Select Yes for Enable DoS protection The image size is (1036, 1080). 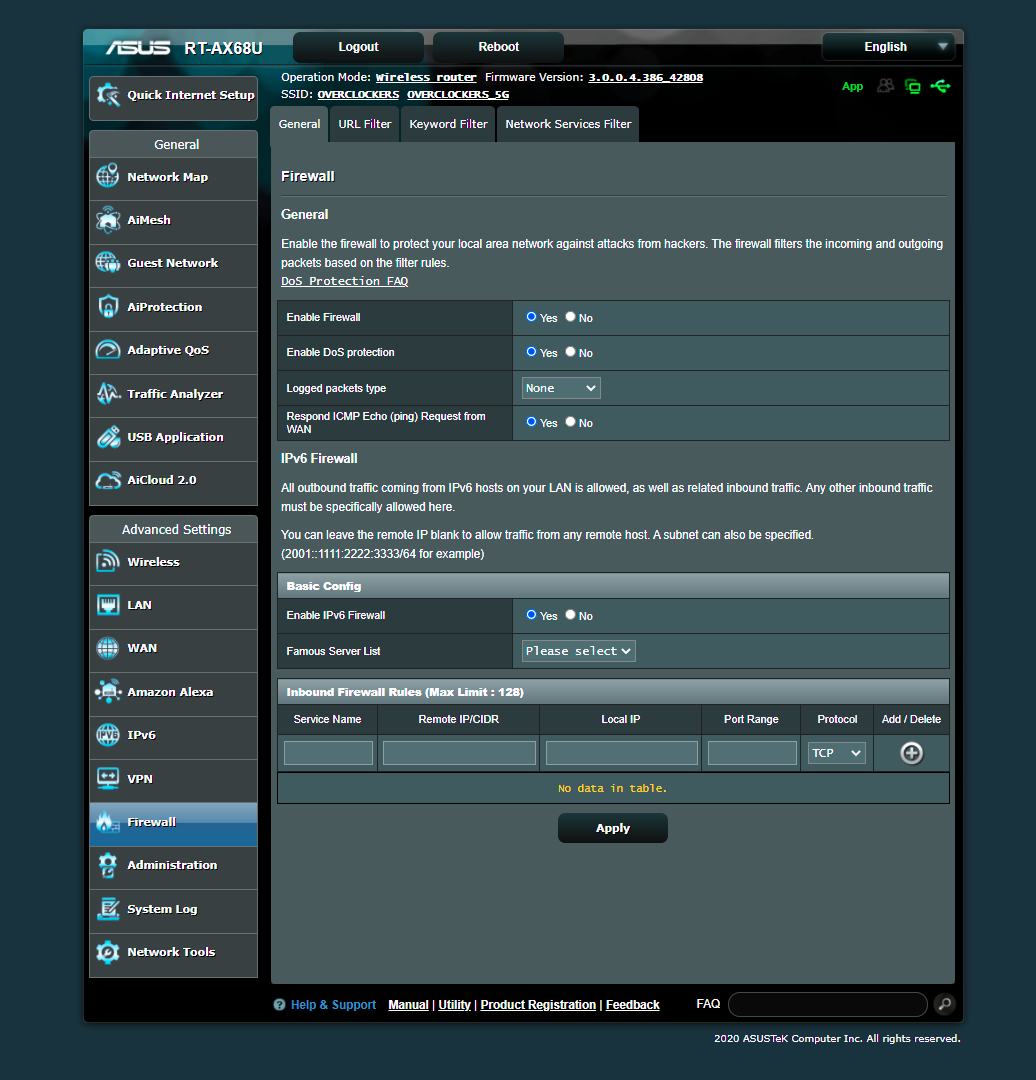point(531,352)
